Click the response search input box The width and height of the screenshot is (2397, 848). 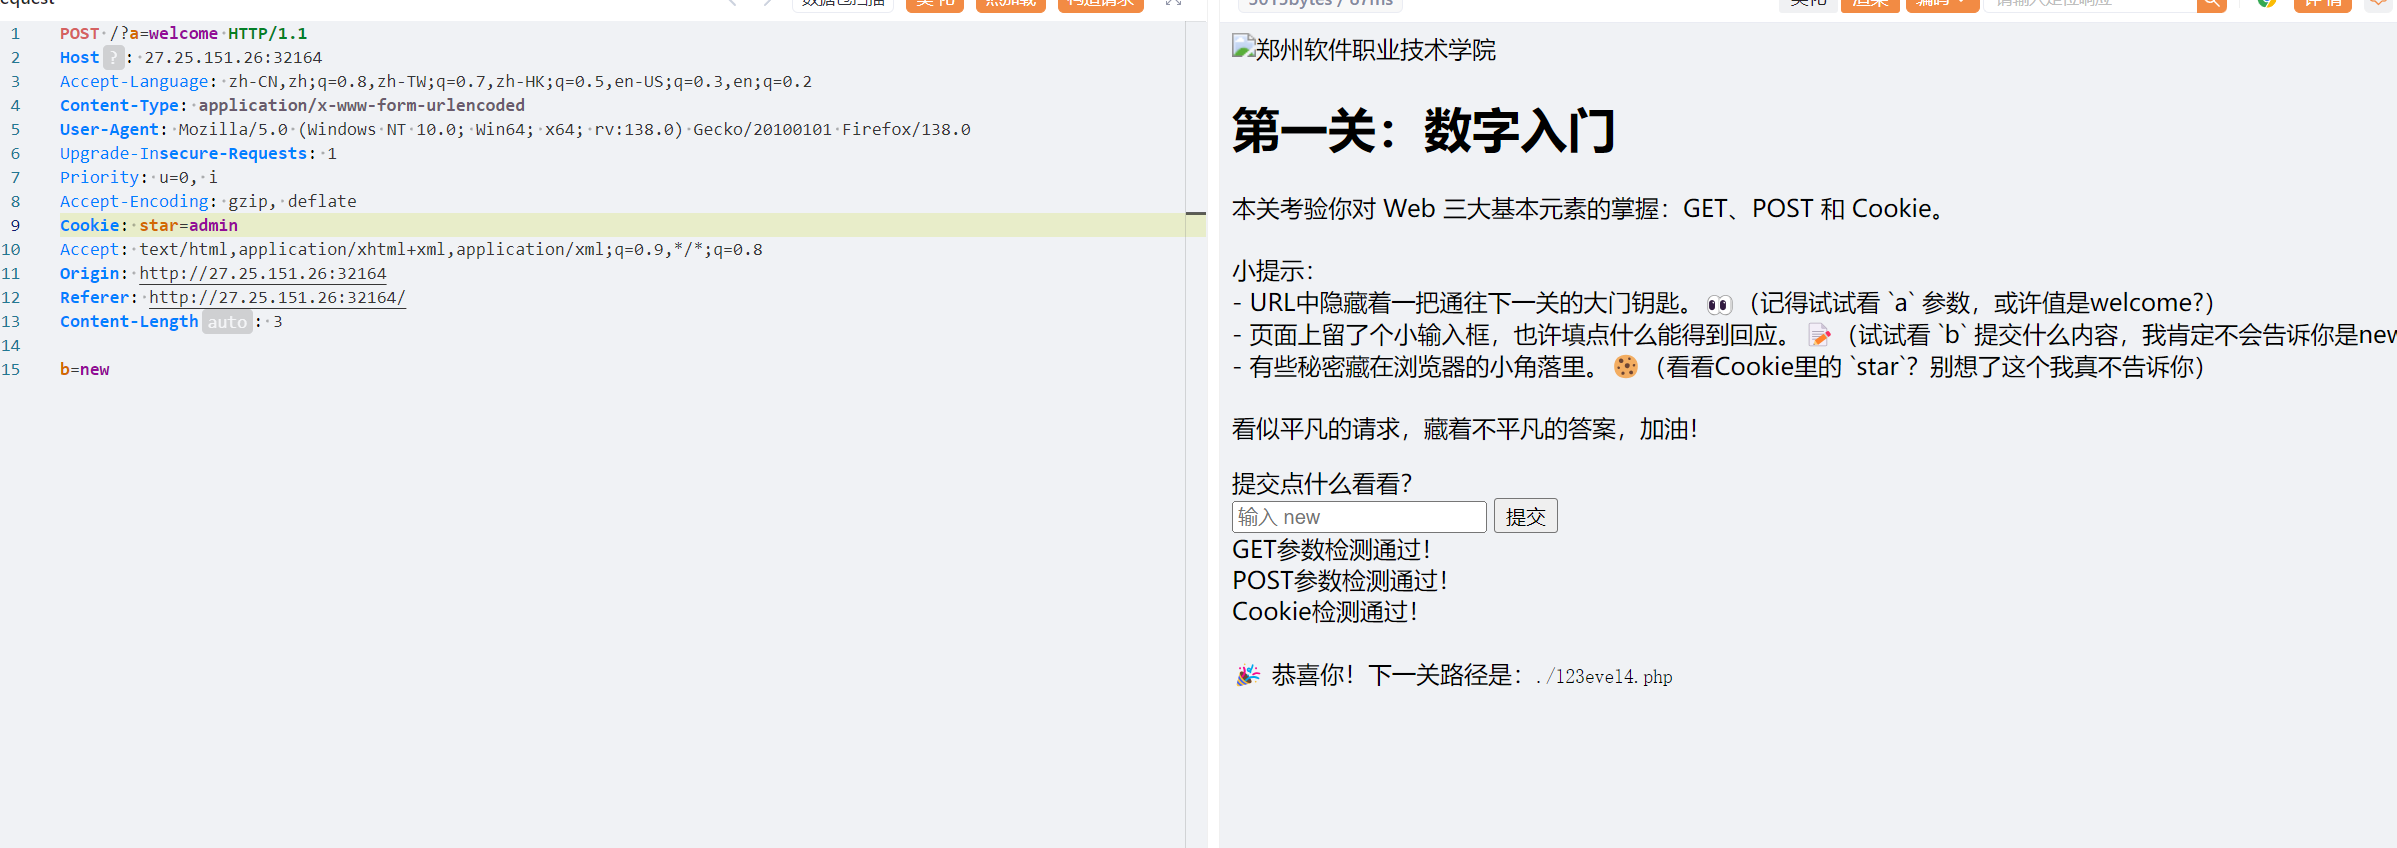point(2090,4)
